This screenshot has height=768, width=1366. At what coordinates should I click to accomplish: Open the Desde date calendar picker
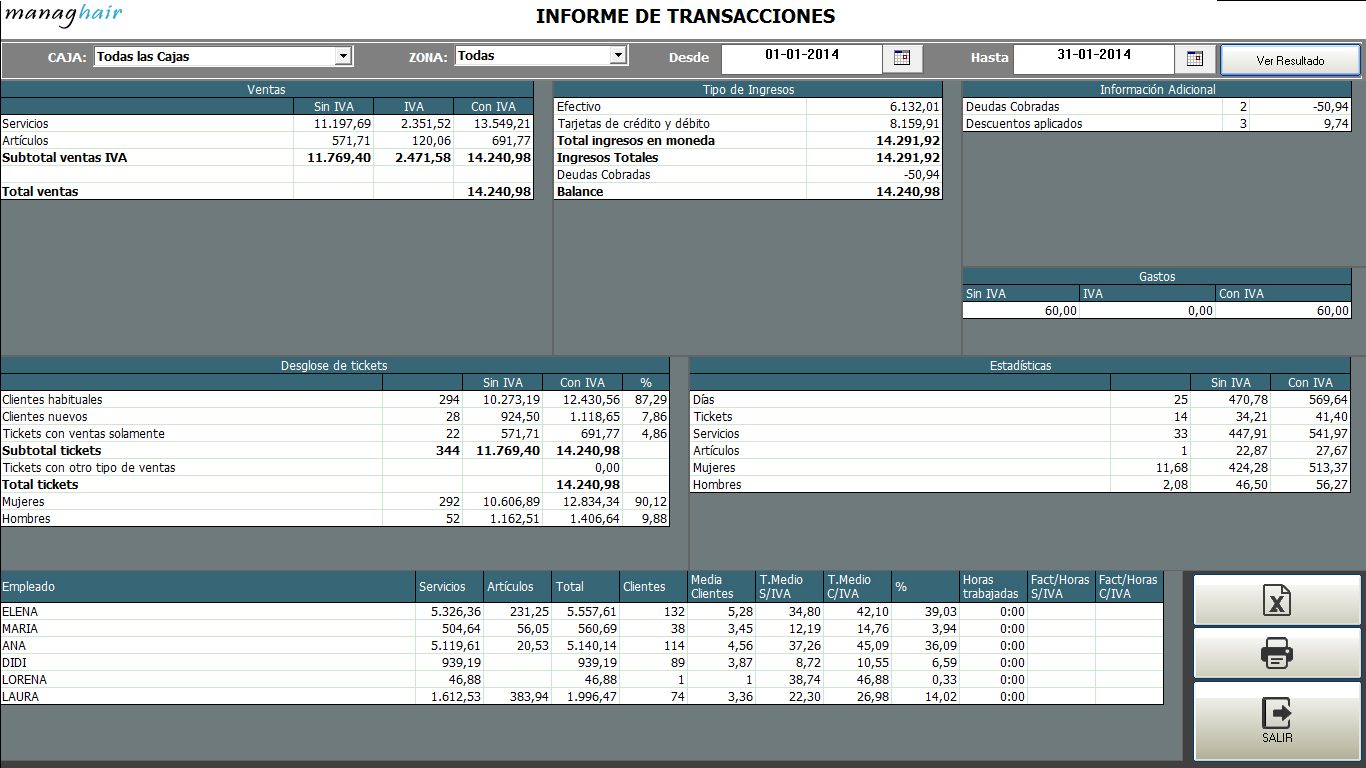click(x=902, y=58)
